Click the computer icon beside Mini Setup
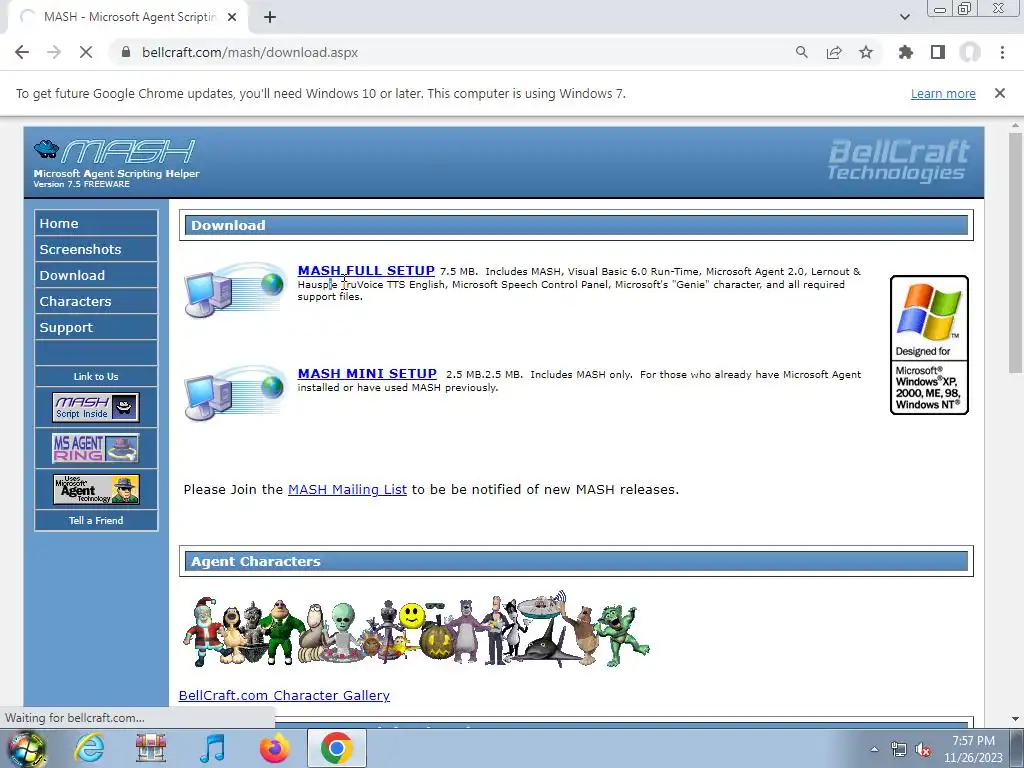Image resolution: width=1024 pixels, height=768 pixels. (235, 393)
